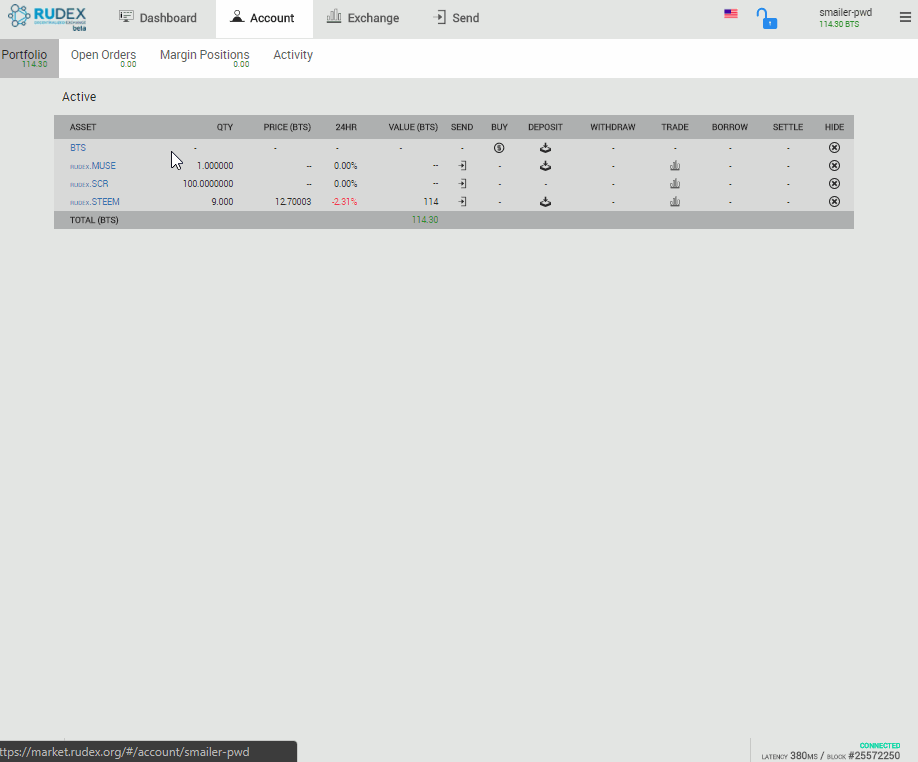The height and width of the screenshot is (762, 918).
Task: Click the 114.30 BTS balance in header
Action: 839,25
